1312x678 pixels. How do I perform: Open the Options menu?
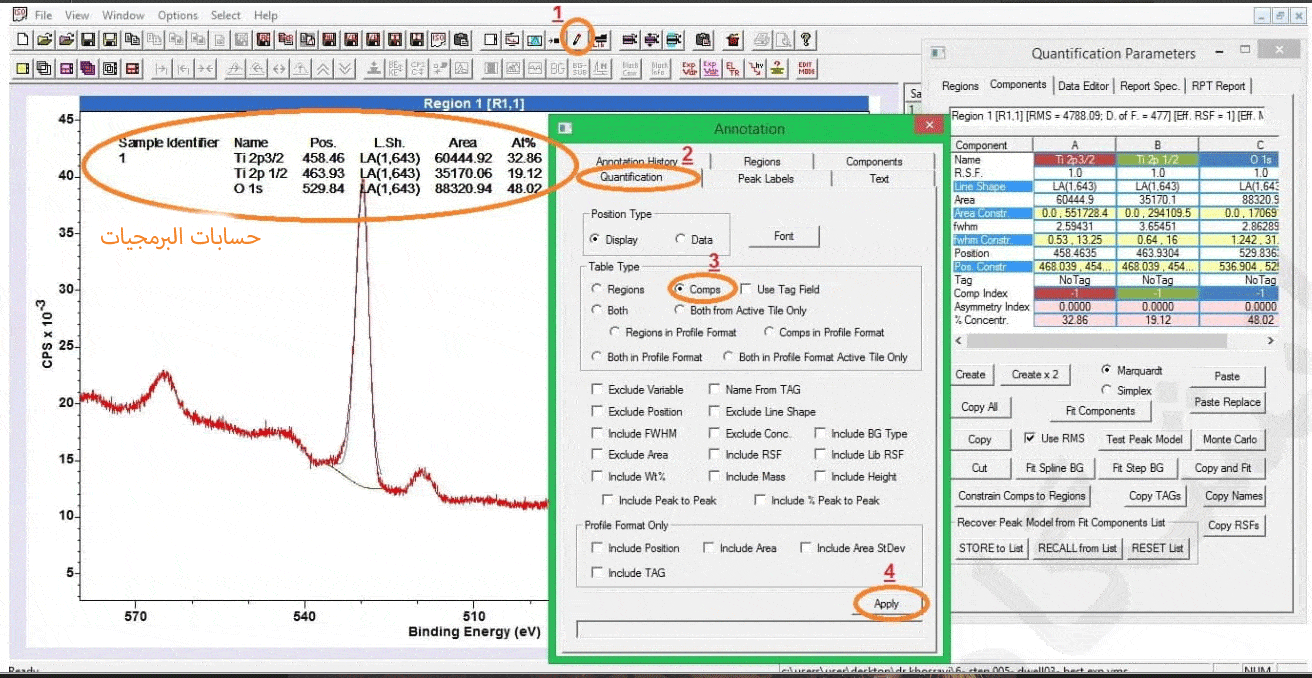pyautogui.click(x=178, y=15)
